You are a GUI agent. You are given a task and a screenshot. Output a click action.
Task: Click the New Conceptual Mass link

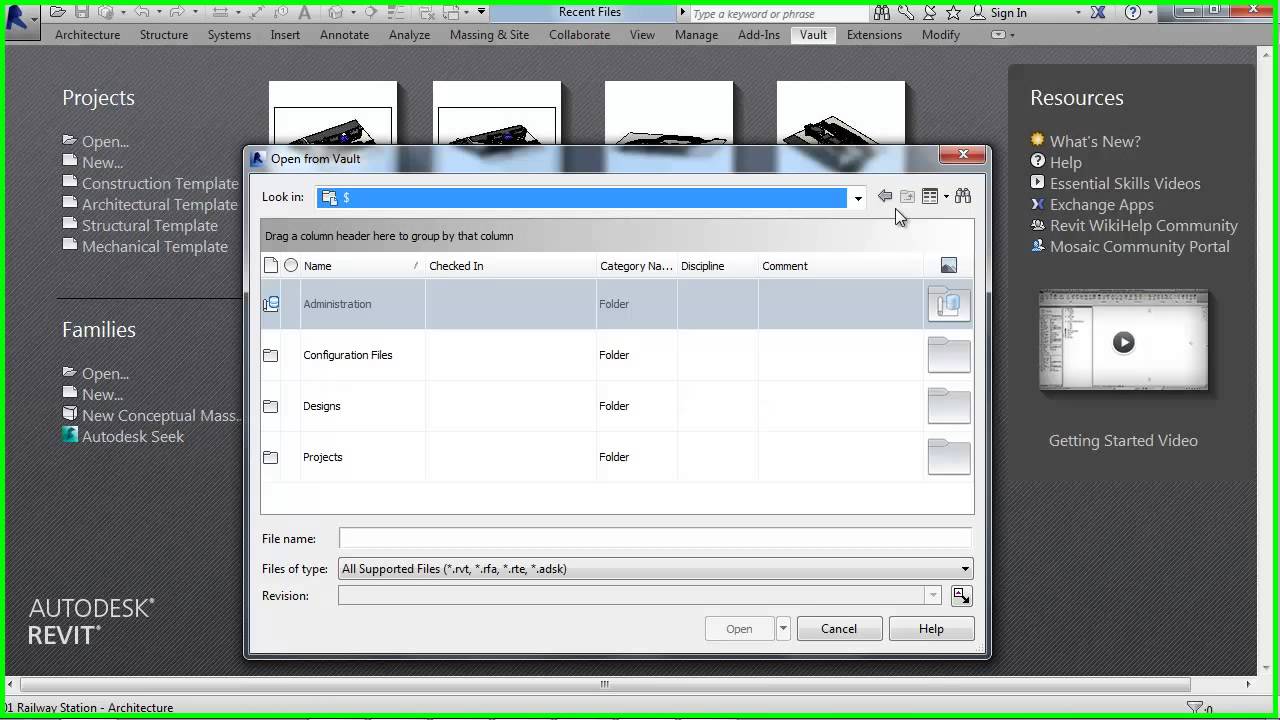(x=161, y=415)
